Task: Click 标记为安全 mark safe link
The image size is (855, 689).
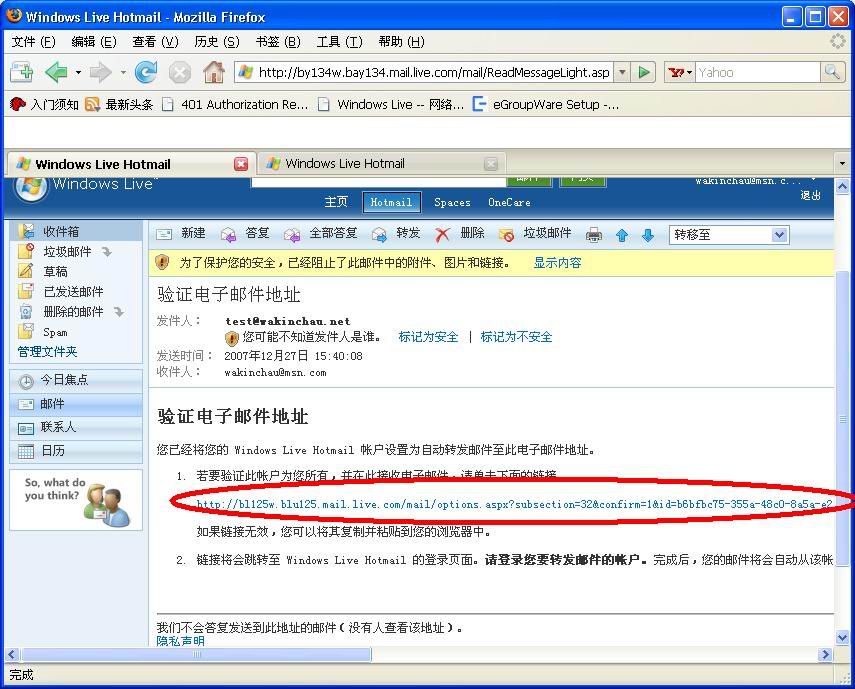Action: pyautogui.click(x=428, y=337)
